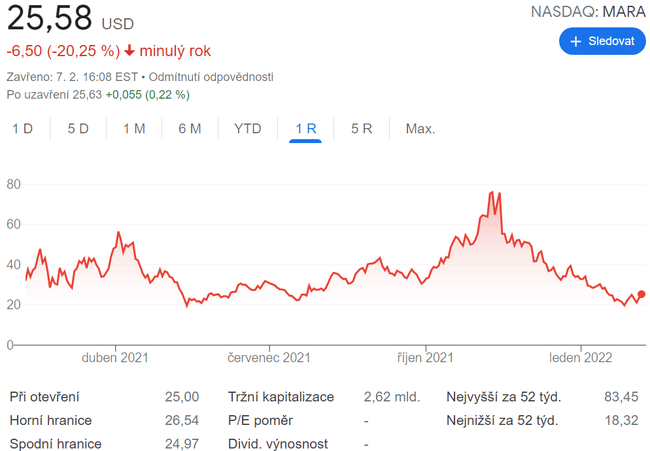Click the red endpoint dot on chart
Image resolution: width=650 pixels, height=451 pixels.
(x=641, y=294)
